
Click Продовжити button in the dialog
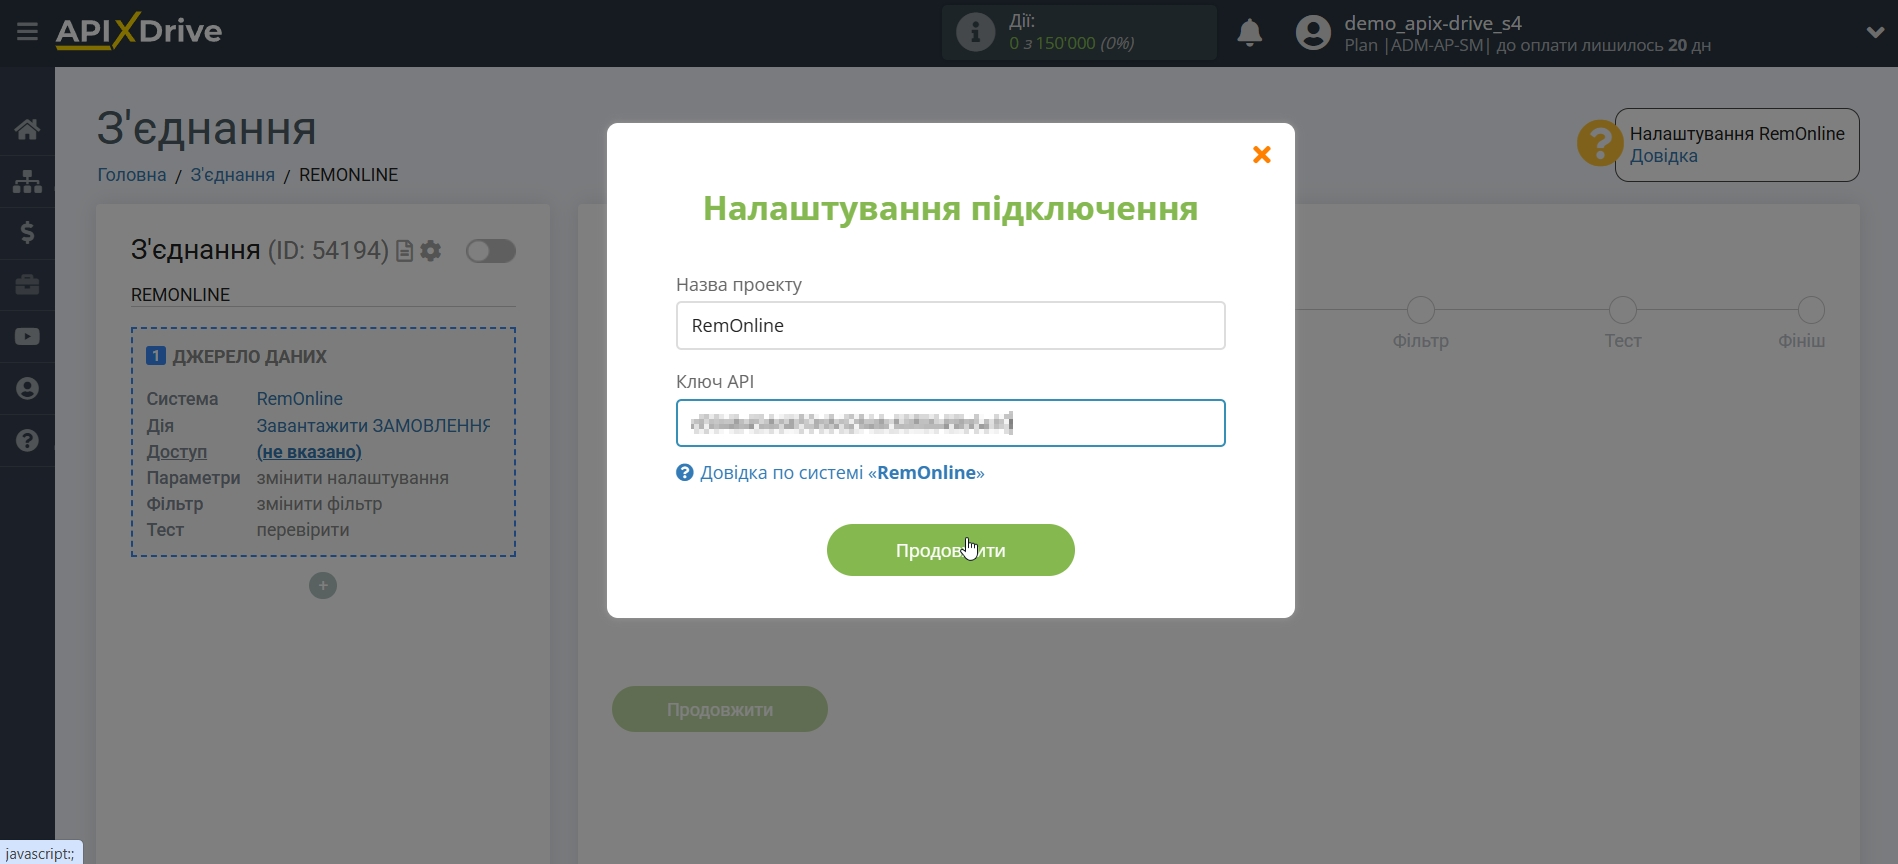coord(950,550)
